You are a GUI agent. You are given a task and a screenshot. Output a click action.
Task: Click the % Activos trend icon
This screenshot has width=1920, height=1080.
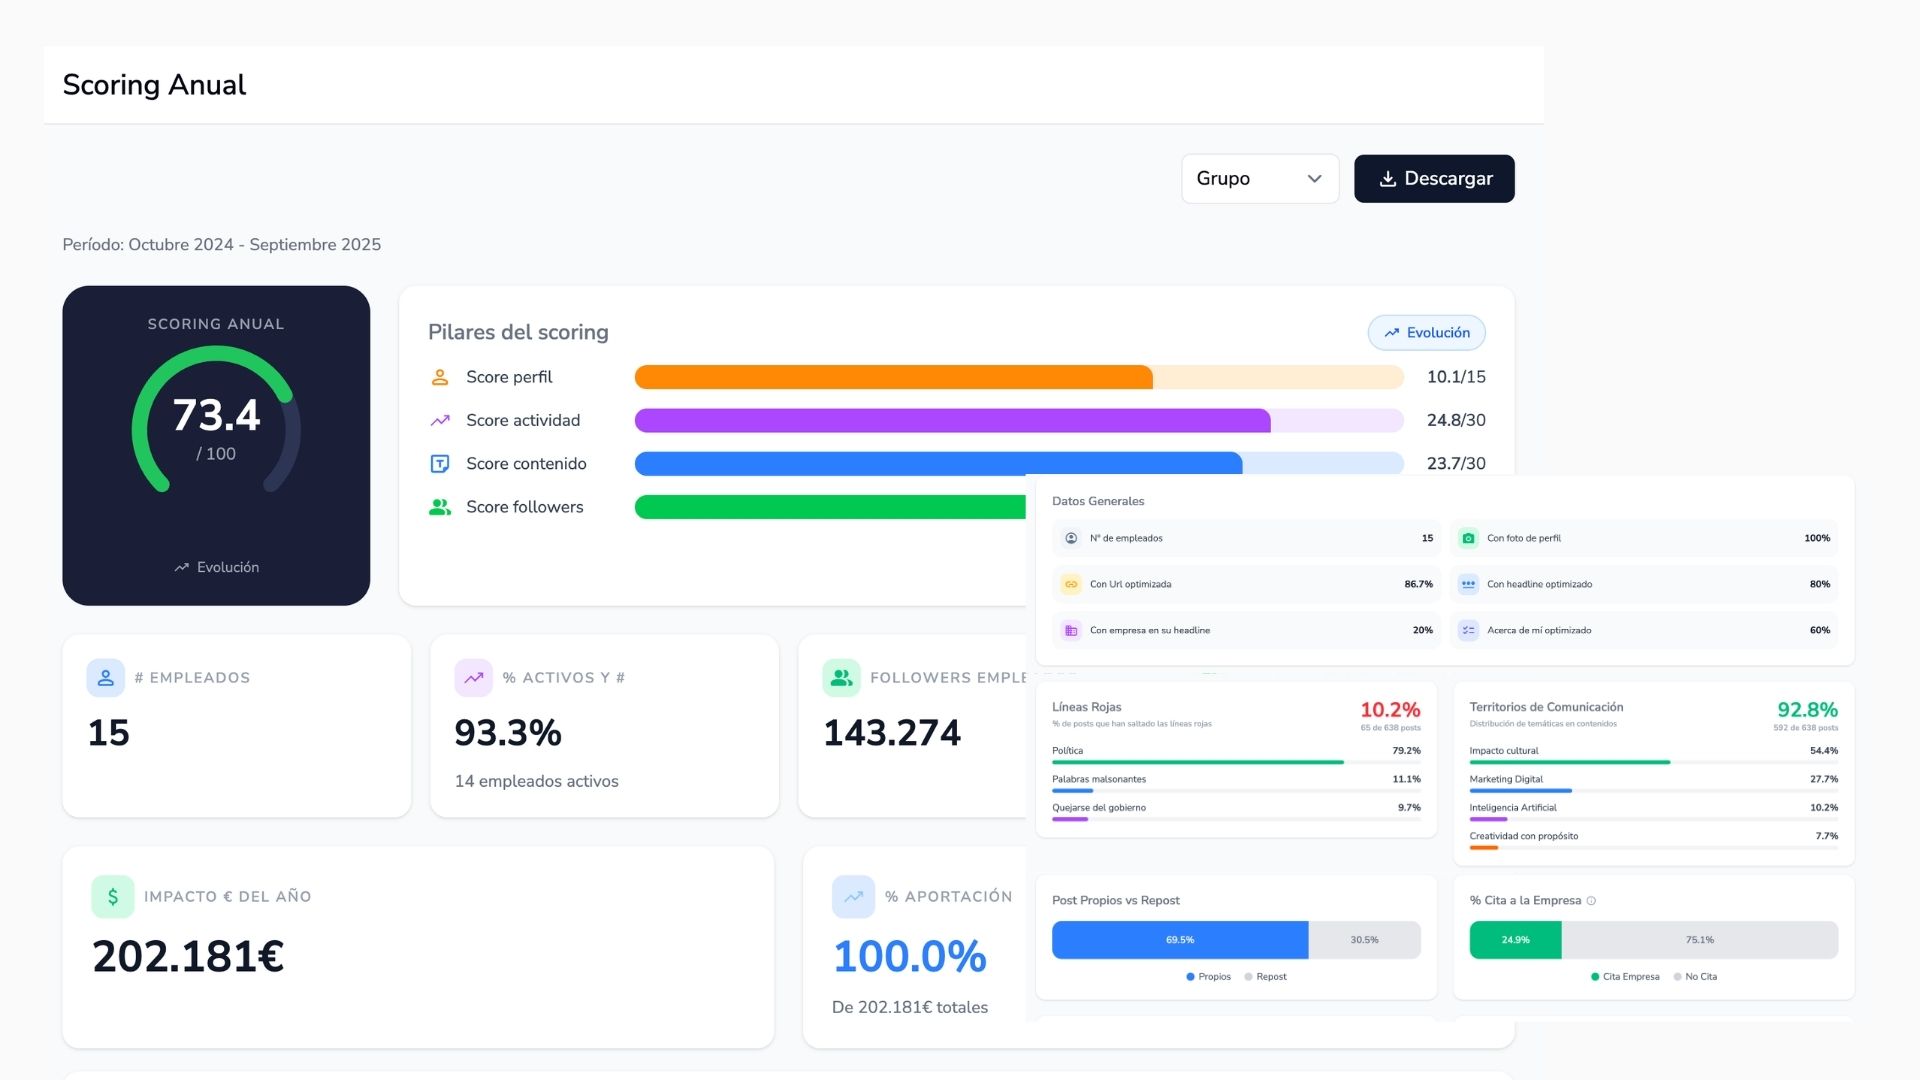[x=473, y=678]
